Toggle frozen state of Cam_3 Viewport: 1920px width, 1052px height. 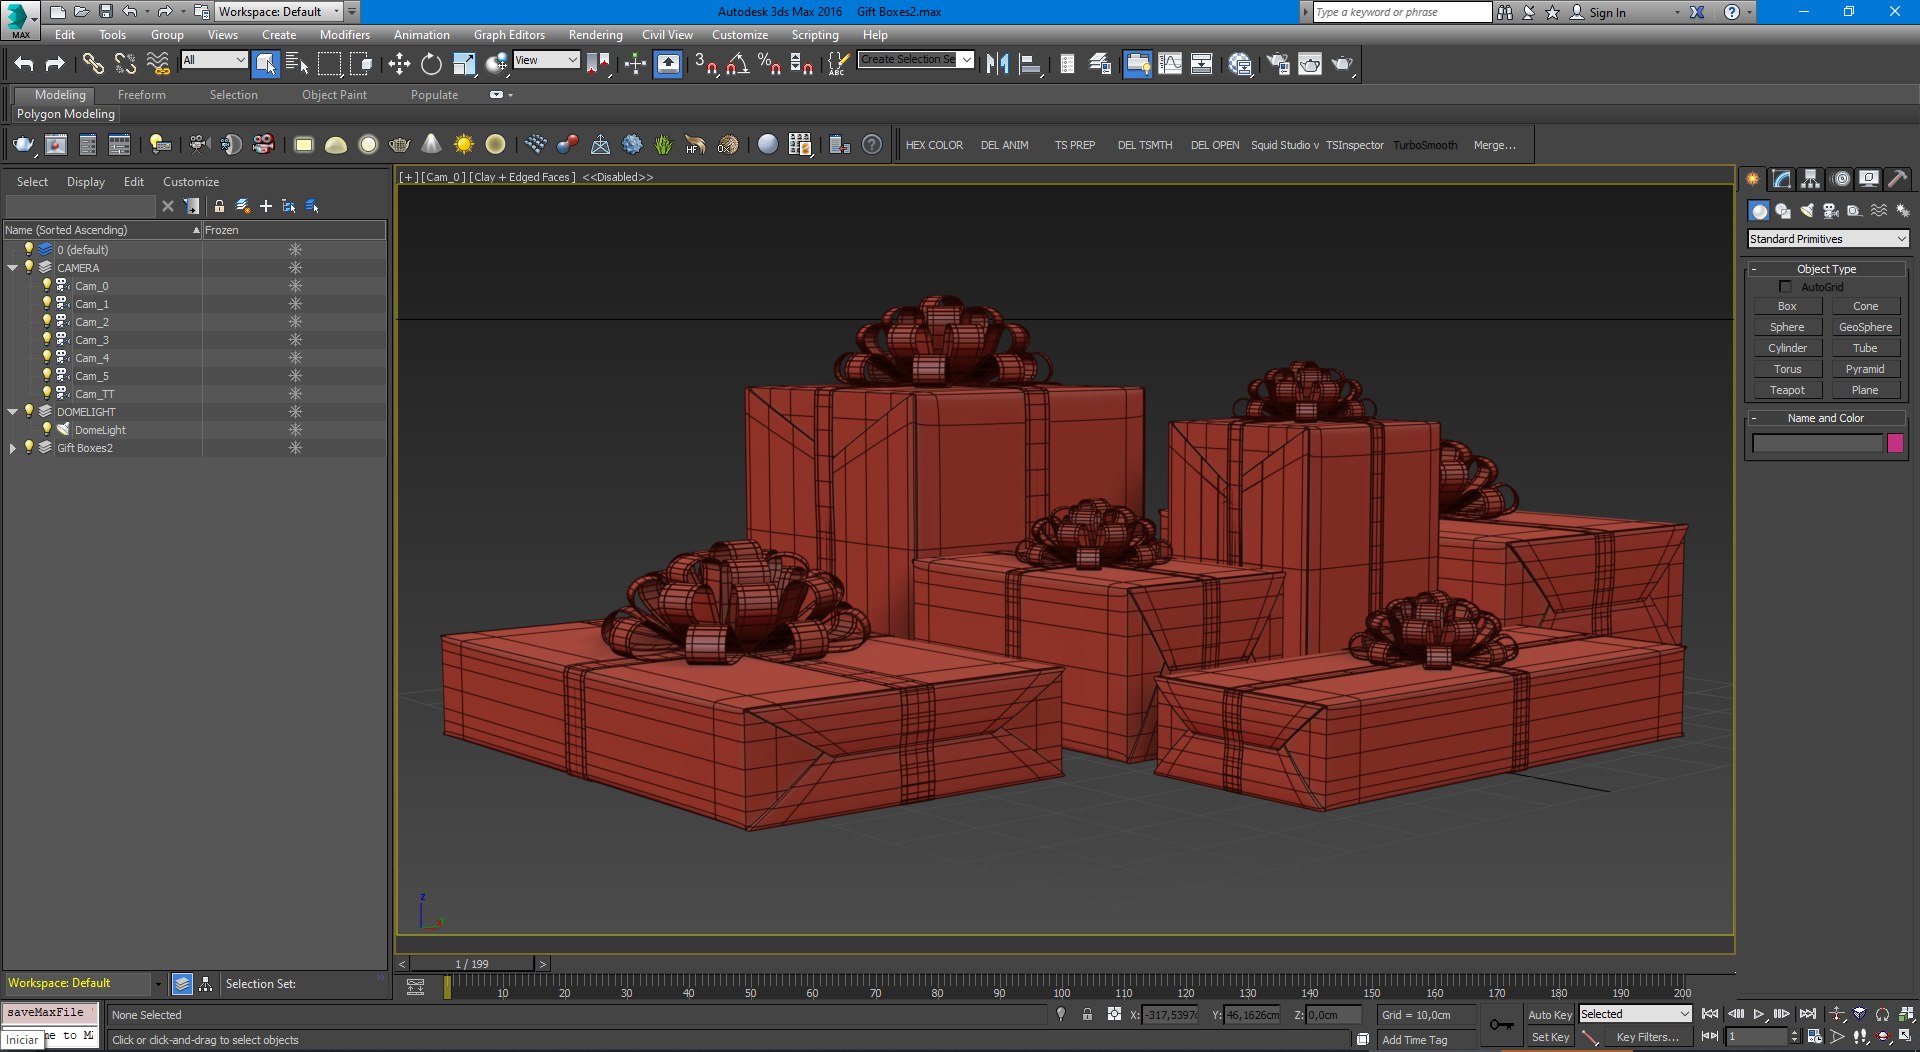point(295,340)
